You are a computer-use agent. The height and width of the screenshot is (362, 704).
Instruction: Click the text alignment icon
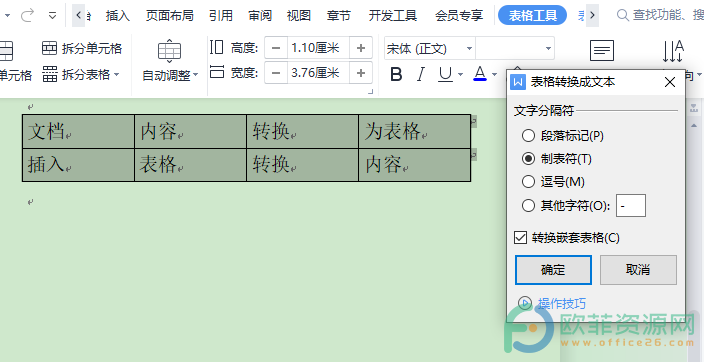pos(602,51)
